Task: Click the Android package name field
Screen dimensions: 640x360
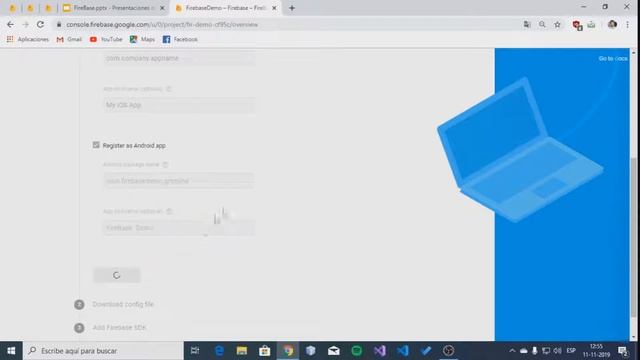Action: (179, 180)
